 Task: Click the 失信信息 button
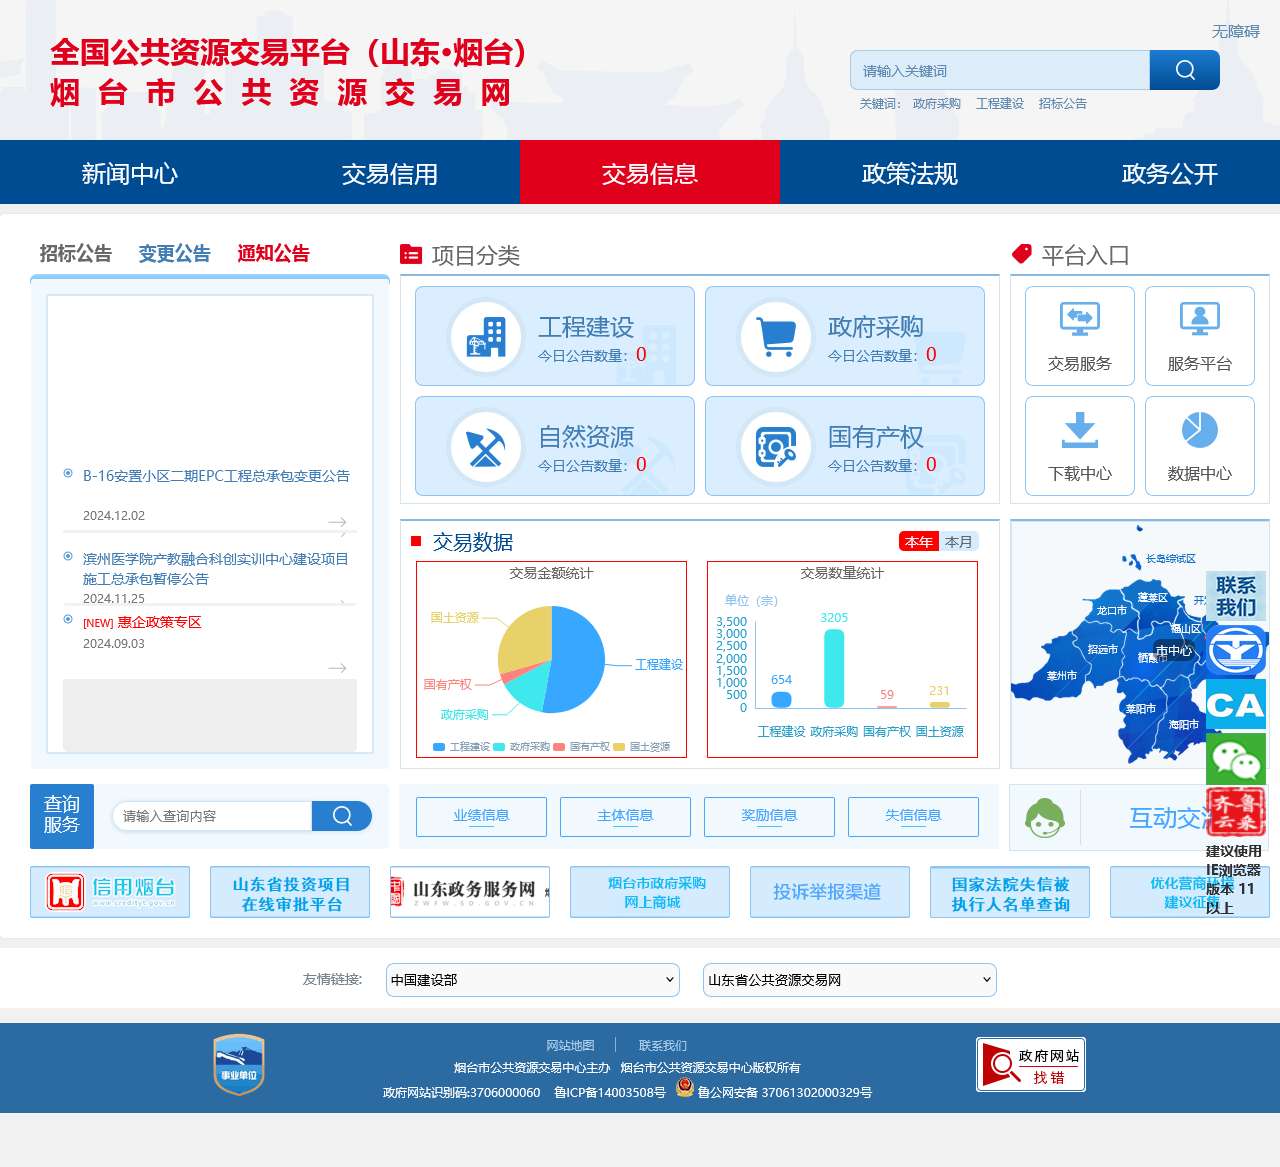pos(912,816)
